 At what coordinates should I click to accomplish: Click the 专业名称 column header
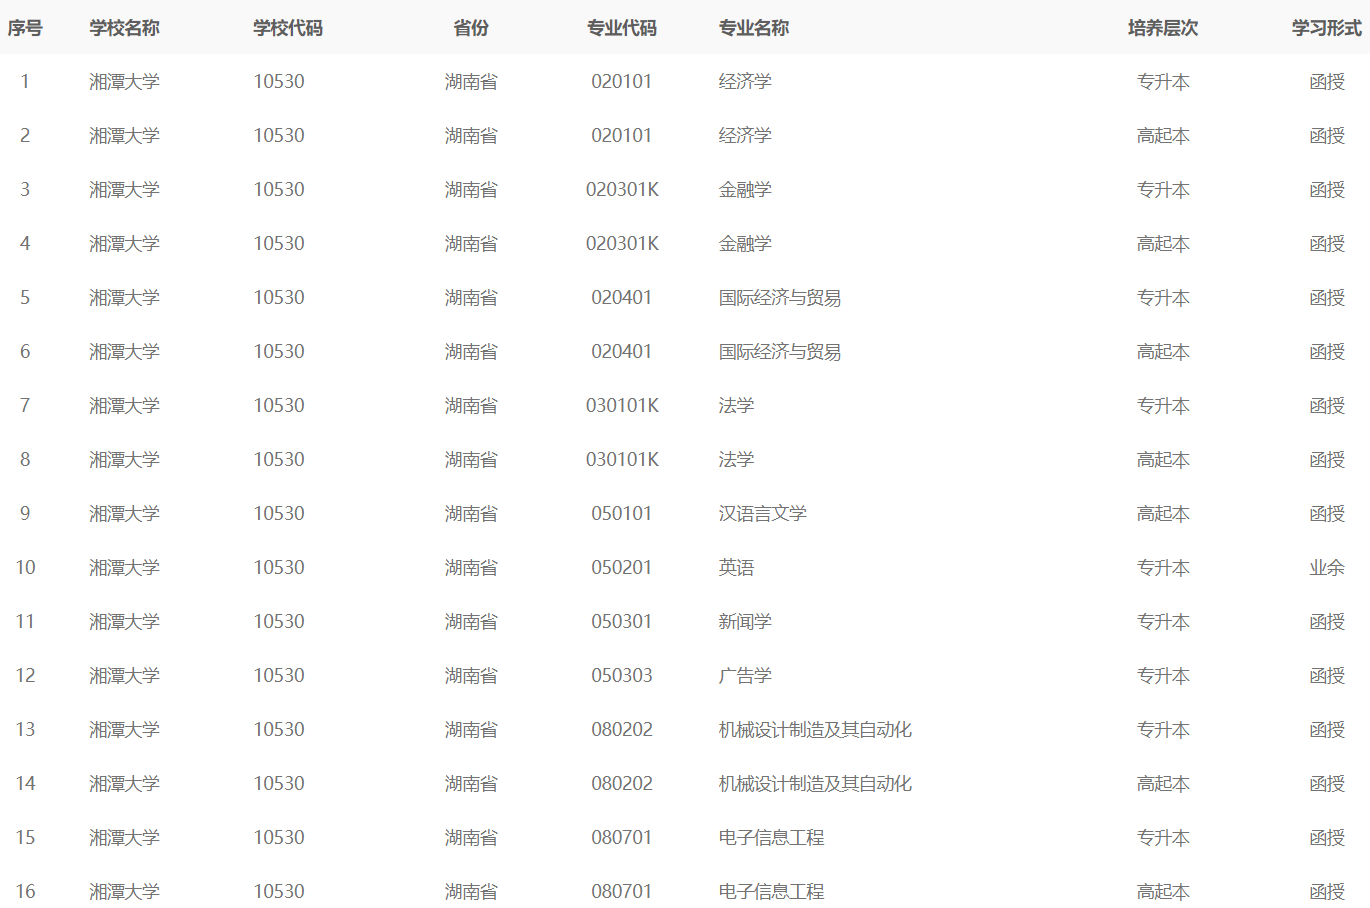click(754, 28)
